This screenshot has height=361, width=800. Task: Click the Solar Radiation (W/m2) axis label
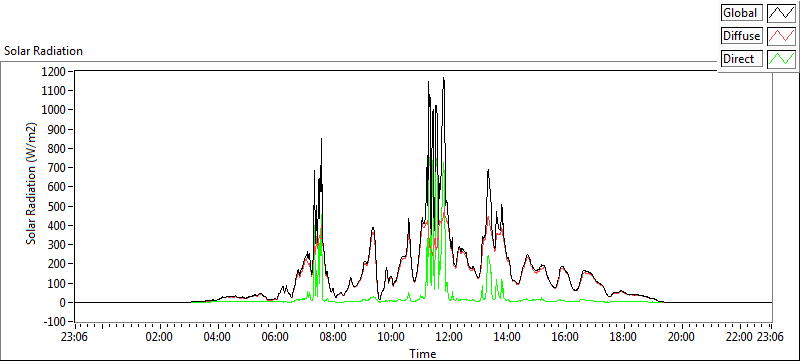coord(32,184)
